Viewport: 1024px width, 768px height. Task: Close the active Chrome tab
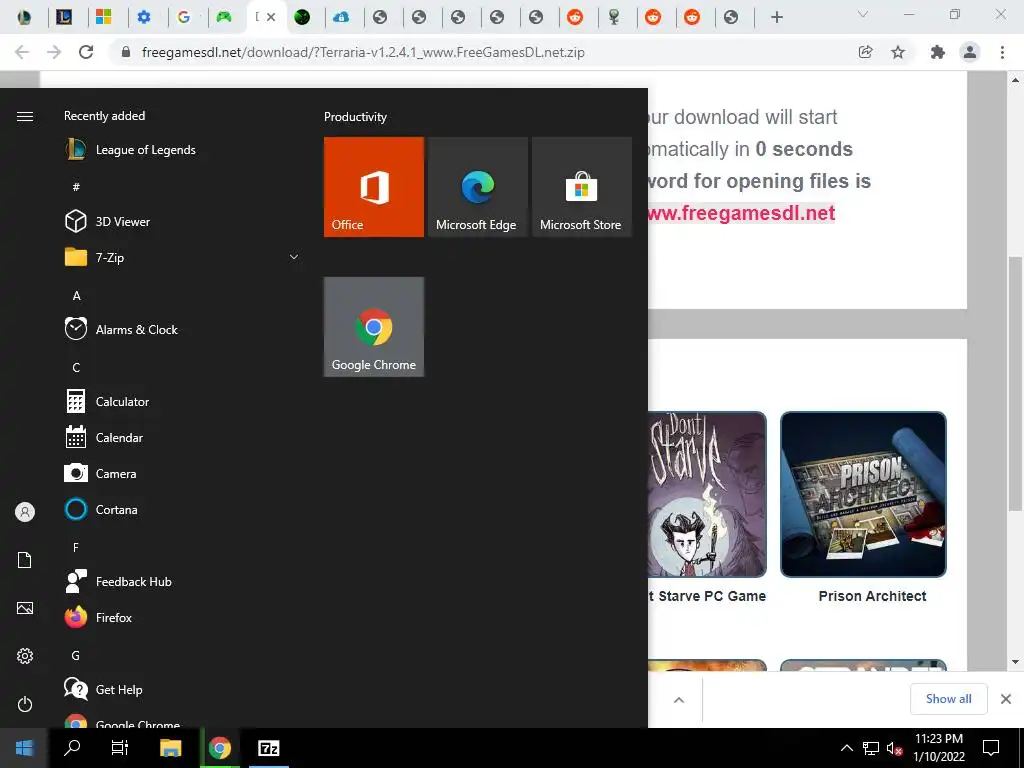coord(271,17)
